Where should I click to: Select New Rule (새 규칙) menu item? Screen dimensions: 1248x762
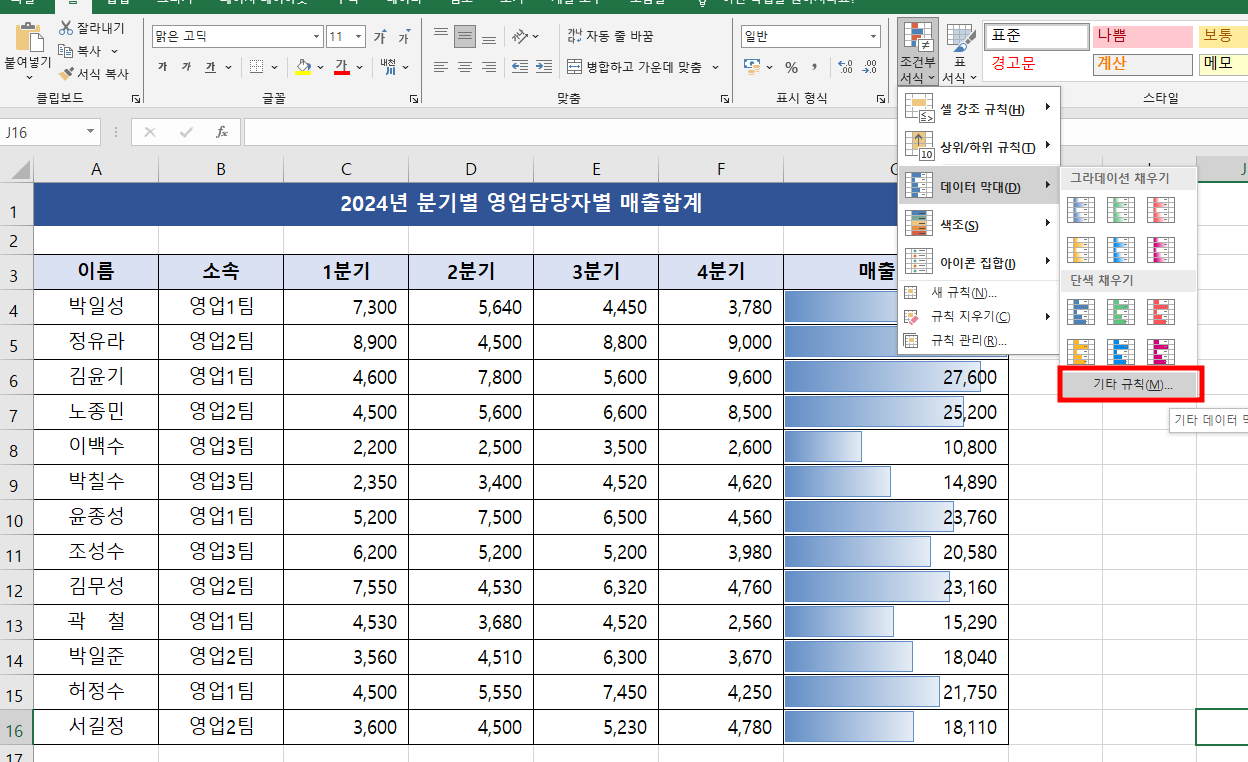(x=978, y=292)
